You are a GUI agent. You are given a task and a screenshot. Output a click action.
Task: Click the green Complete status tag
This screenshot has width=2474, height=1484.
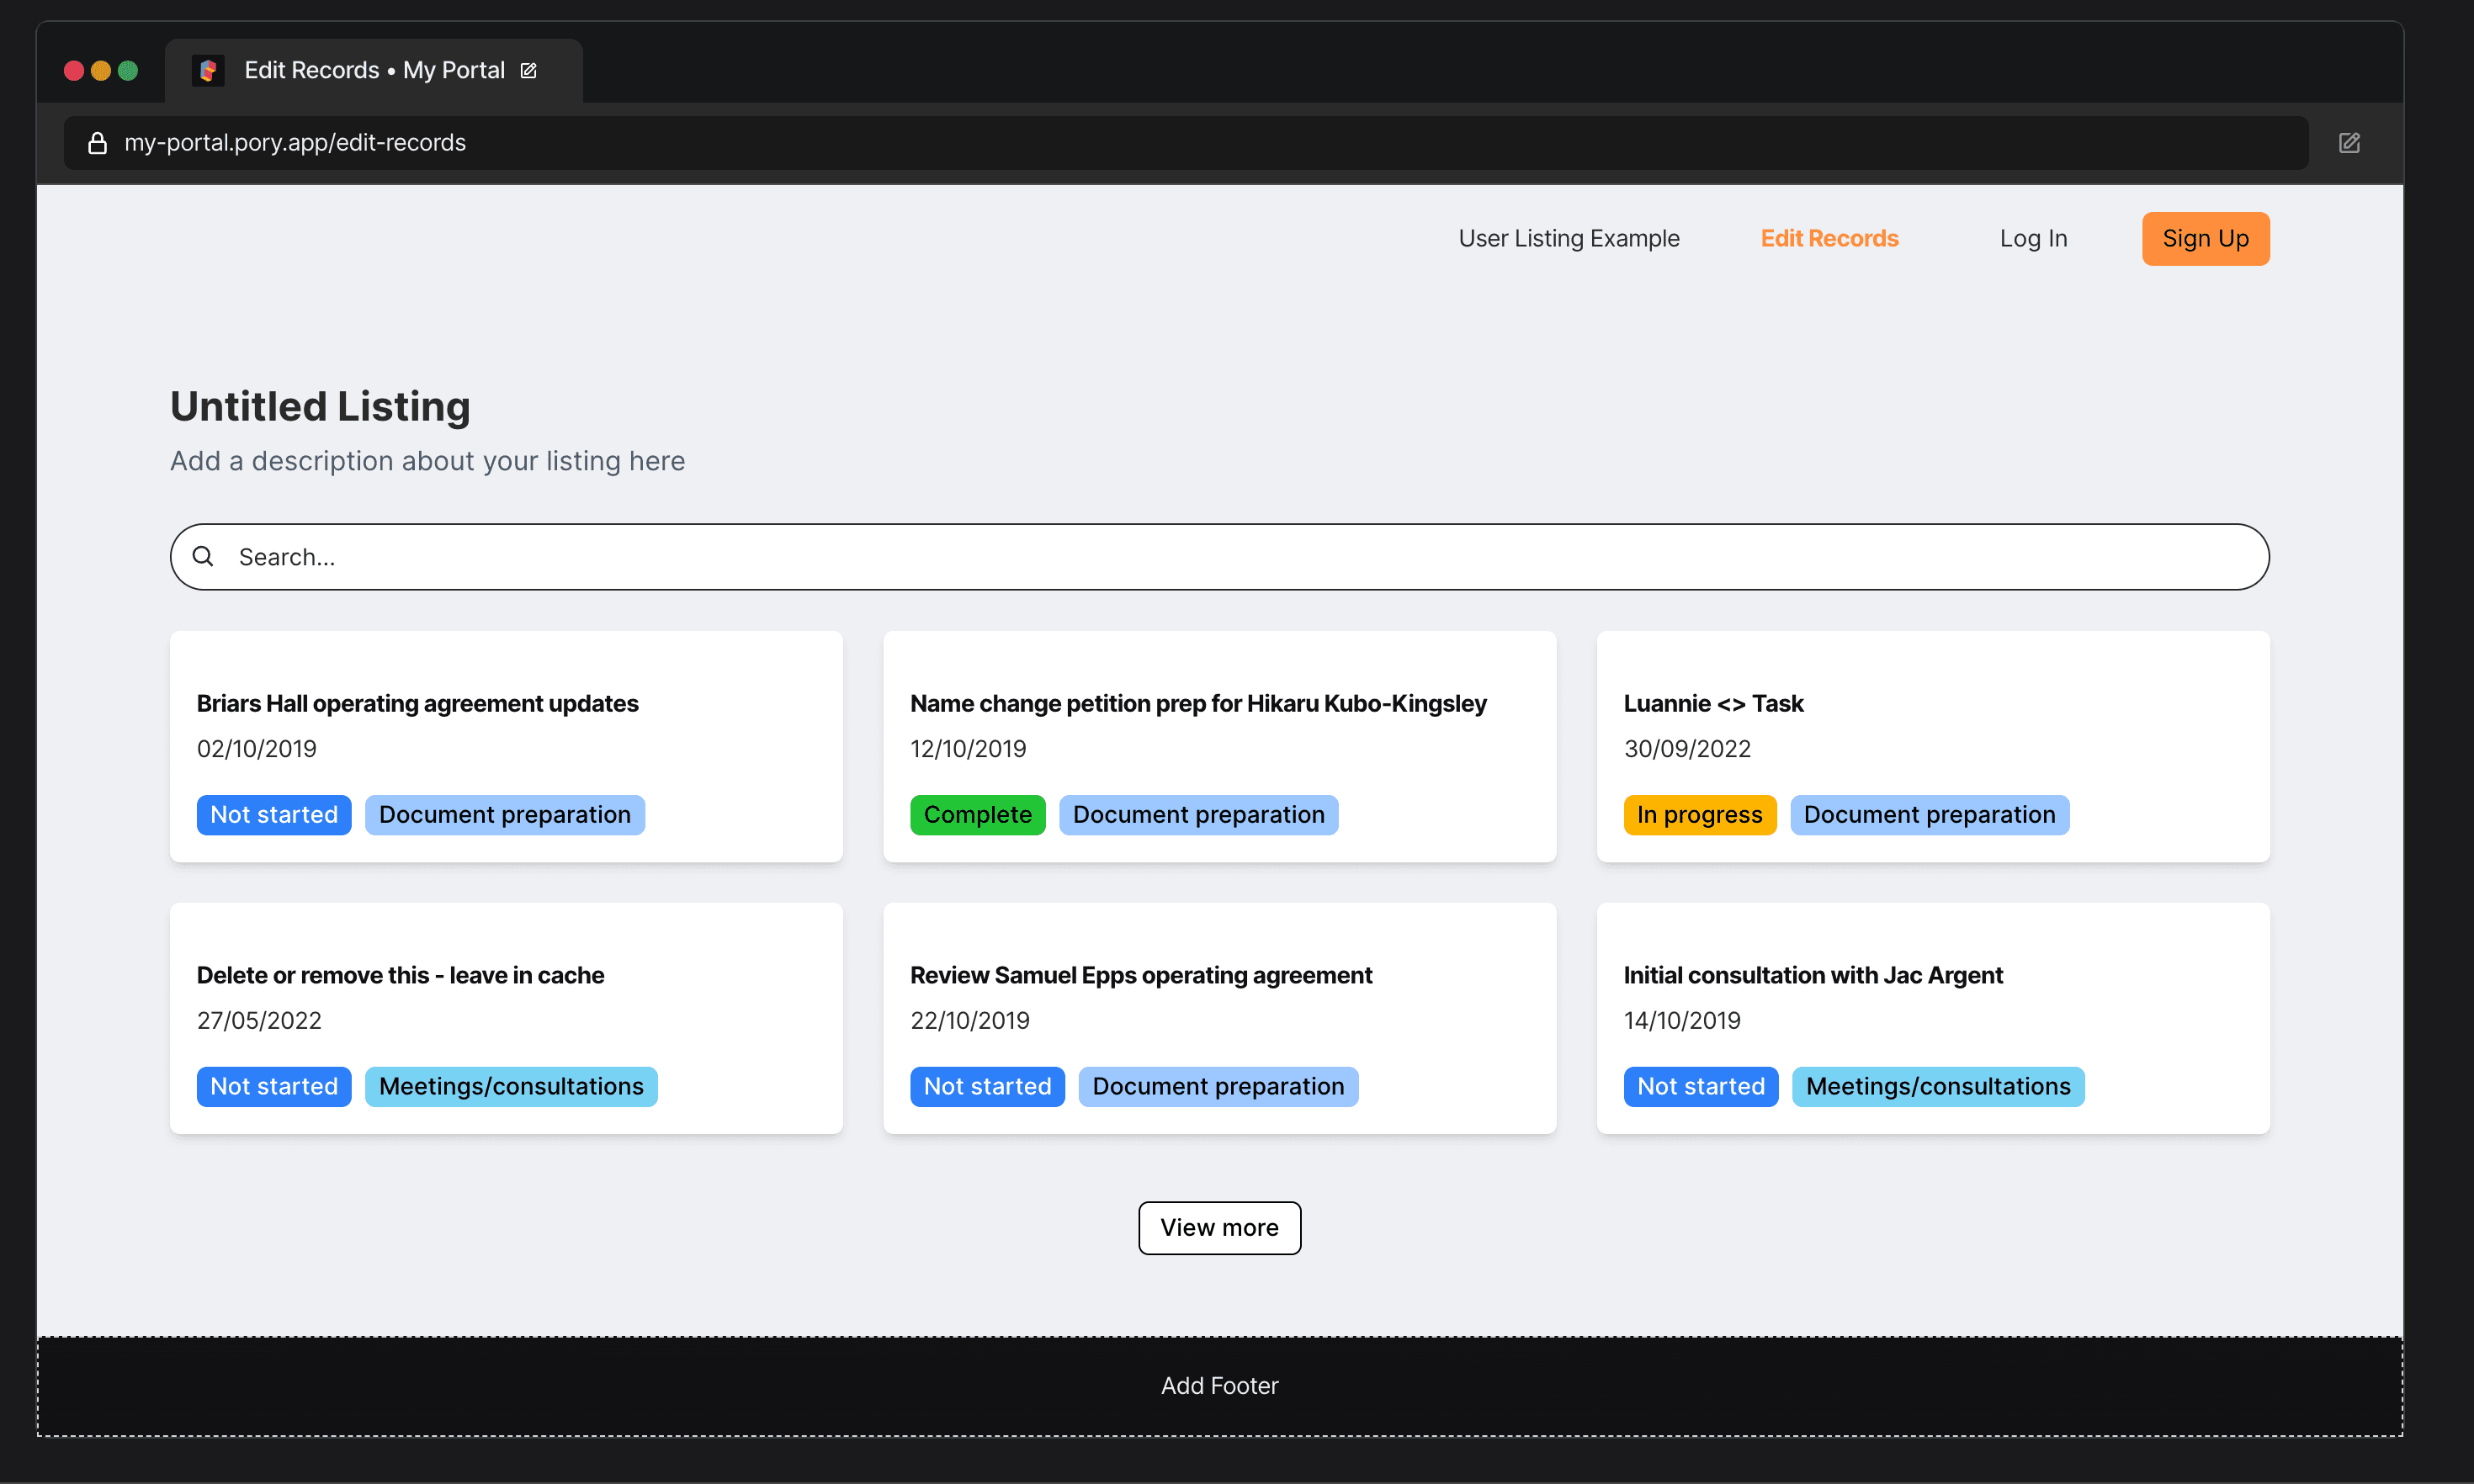coord(977,814)
